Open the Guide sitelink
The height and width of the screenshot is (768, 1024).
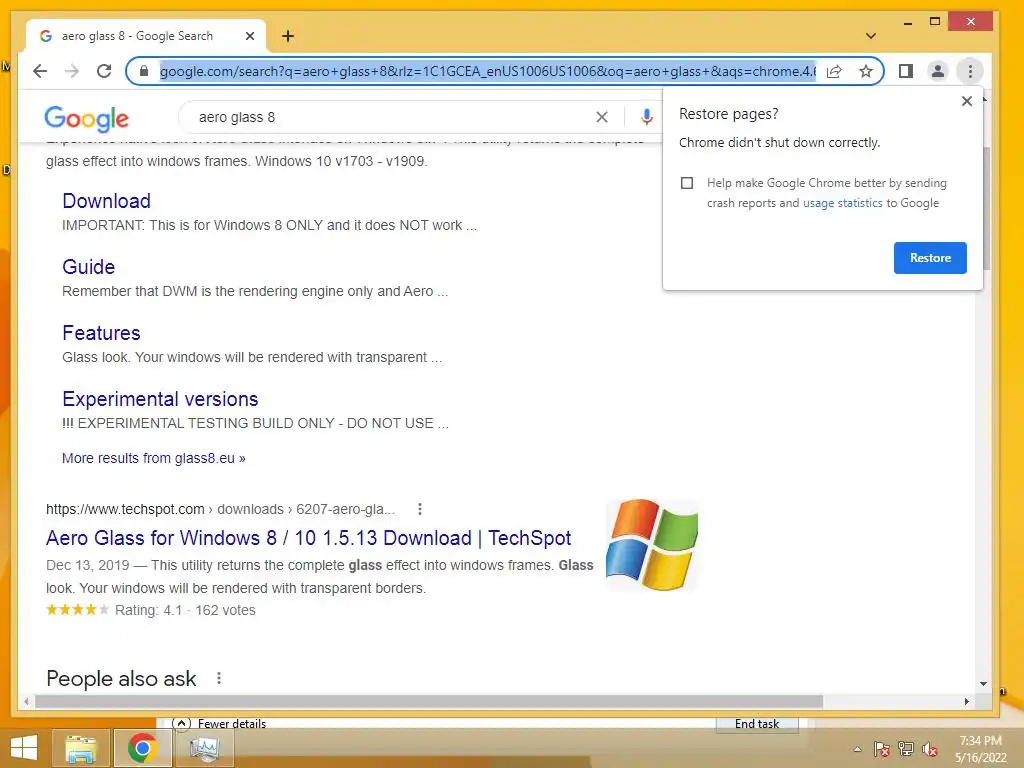pyautogui.click(x=89, y=266)
